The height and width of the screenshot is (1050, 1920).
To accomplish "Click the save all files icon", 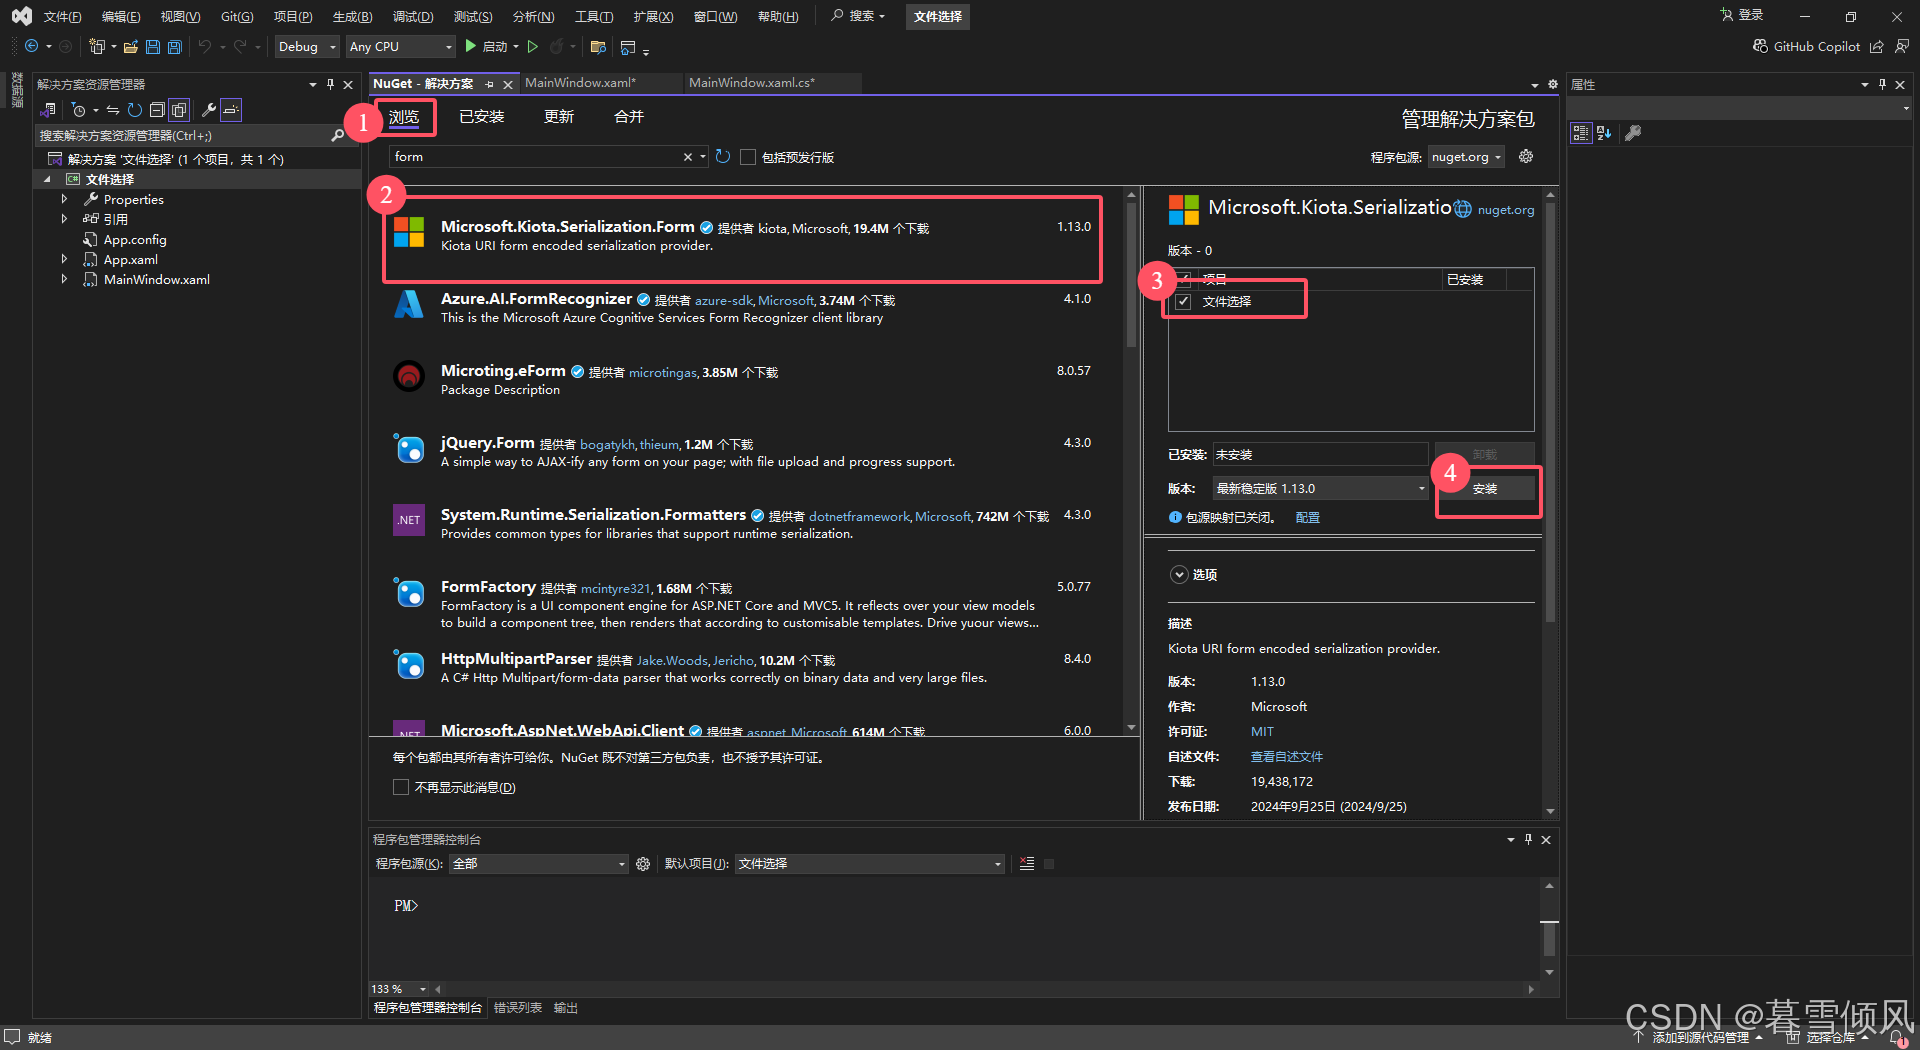I will click(x=175, y=46).
